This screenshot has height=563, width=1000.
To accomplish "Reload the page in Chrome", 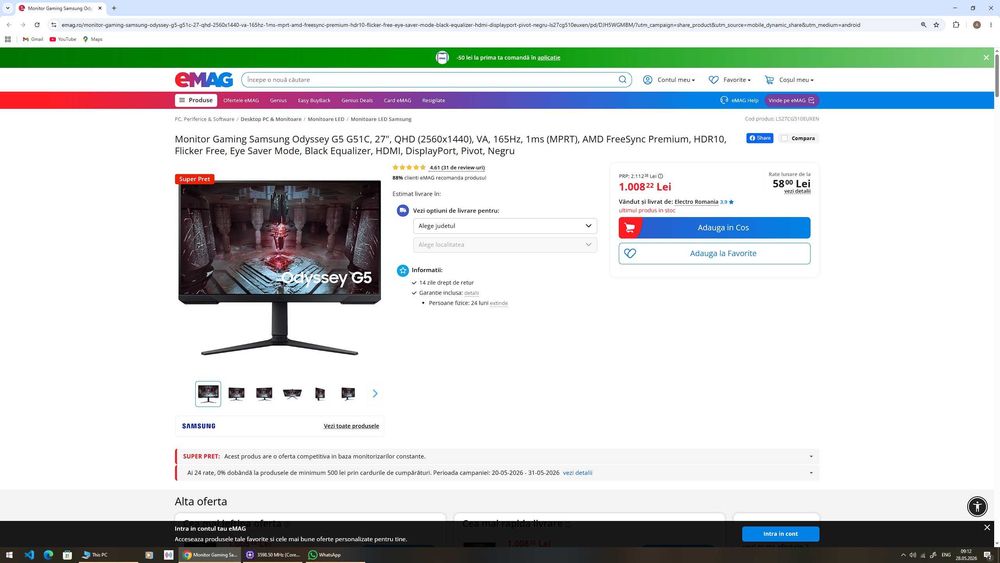I will 37,25.
